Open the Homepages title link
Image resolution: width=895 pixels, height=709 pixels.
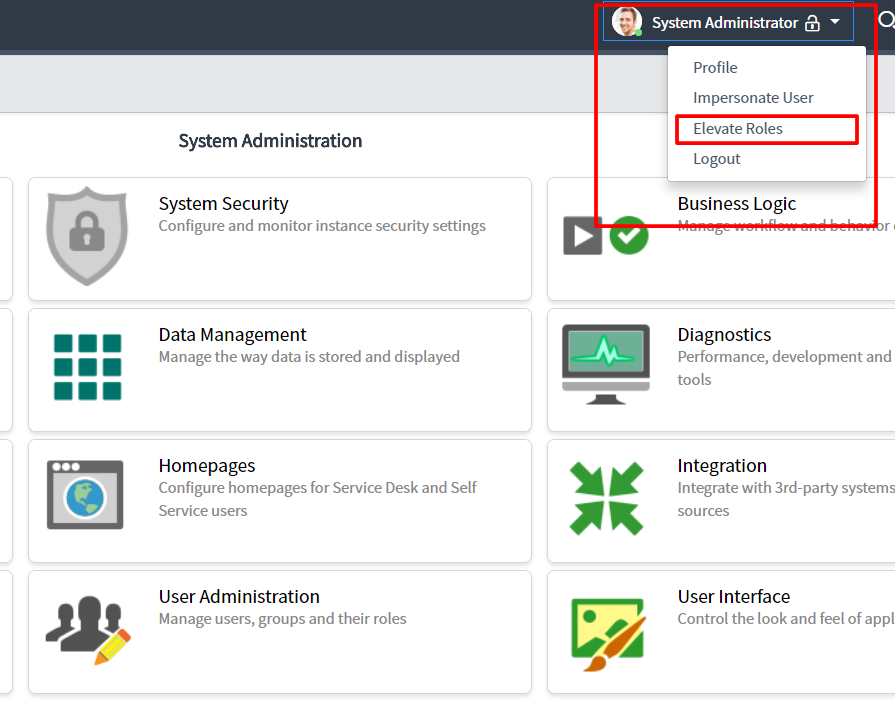[207, 466]
